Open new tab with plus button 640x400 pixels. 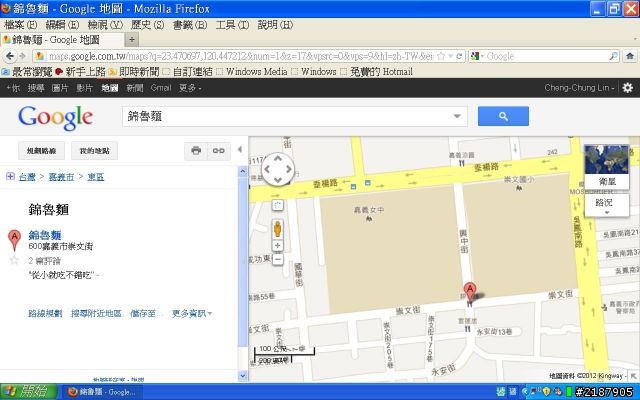pos(132,40)
